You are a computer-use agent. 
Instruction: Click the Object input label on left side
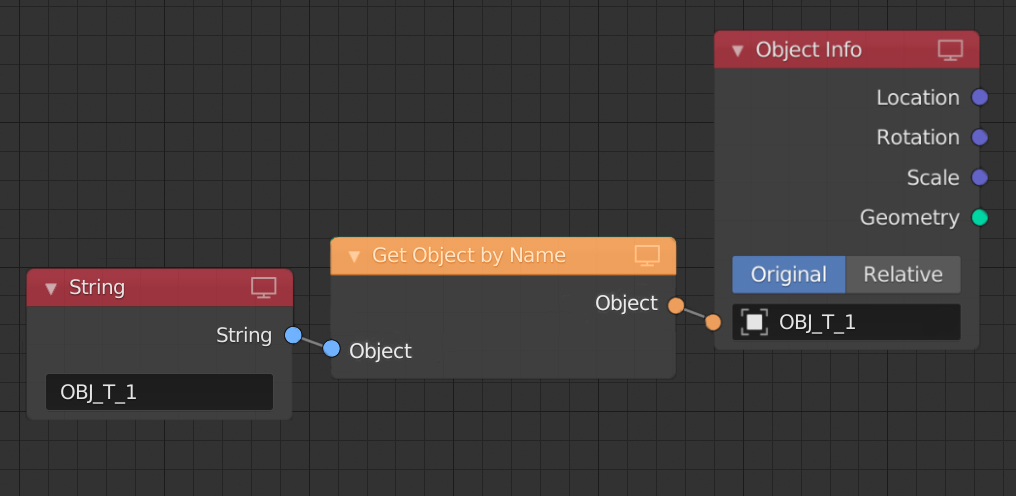pos(380,351)
